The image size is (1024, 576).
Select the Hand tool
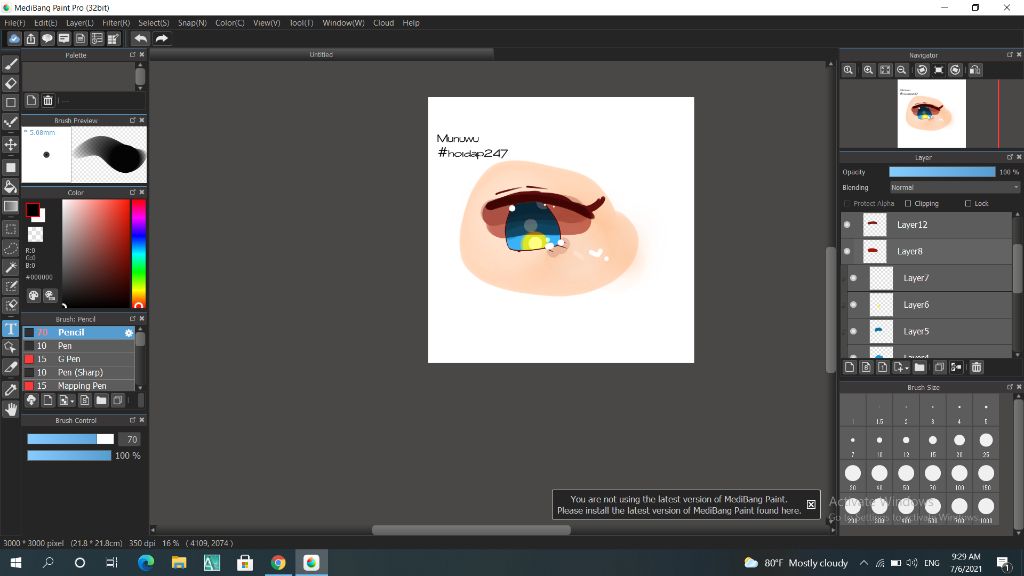[x=10, y=409]
